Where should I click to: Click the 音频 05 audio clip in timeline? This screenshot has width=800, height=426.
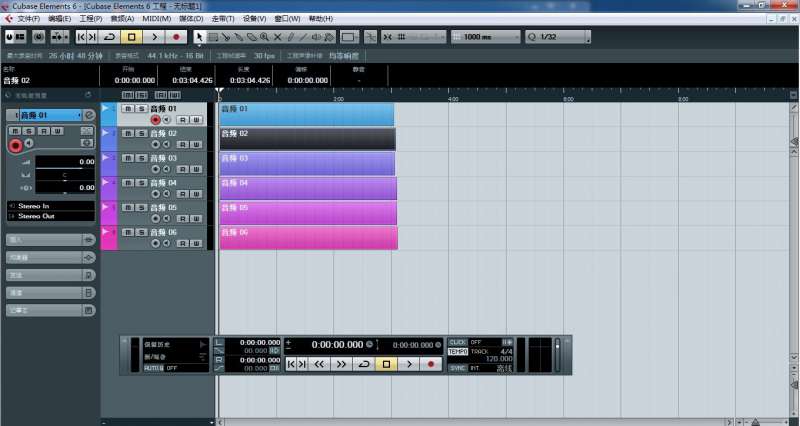[308, 213]
